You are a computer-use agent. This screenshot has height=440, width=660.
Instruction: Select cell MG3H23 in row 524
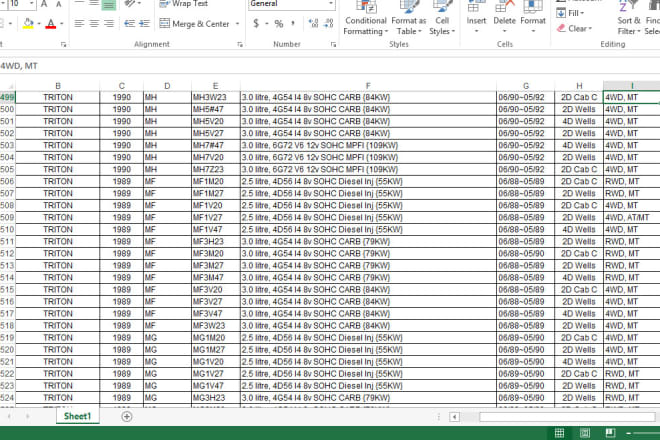[x=216, y=398]
